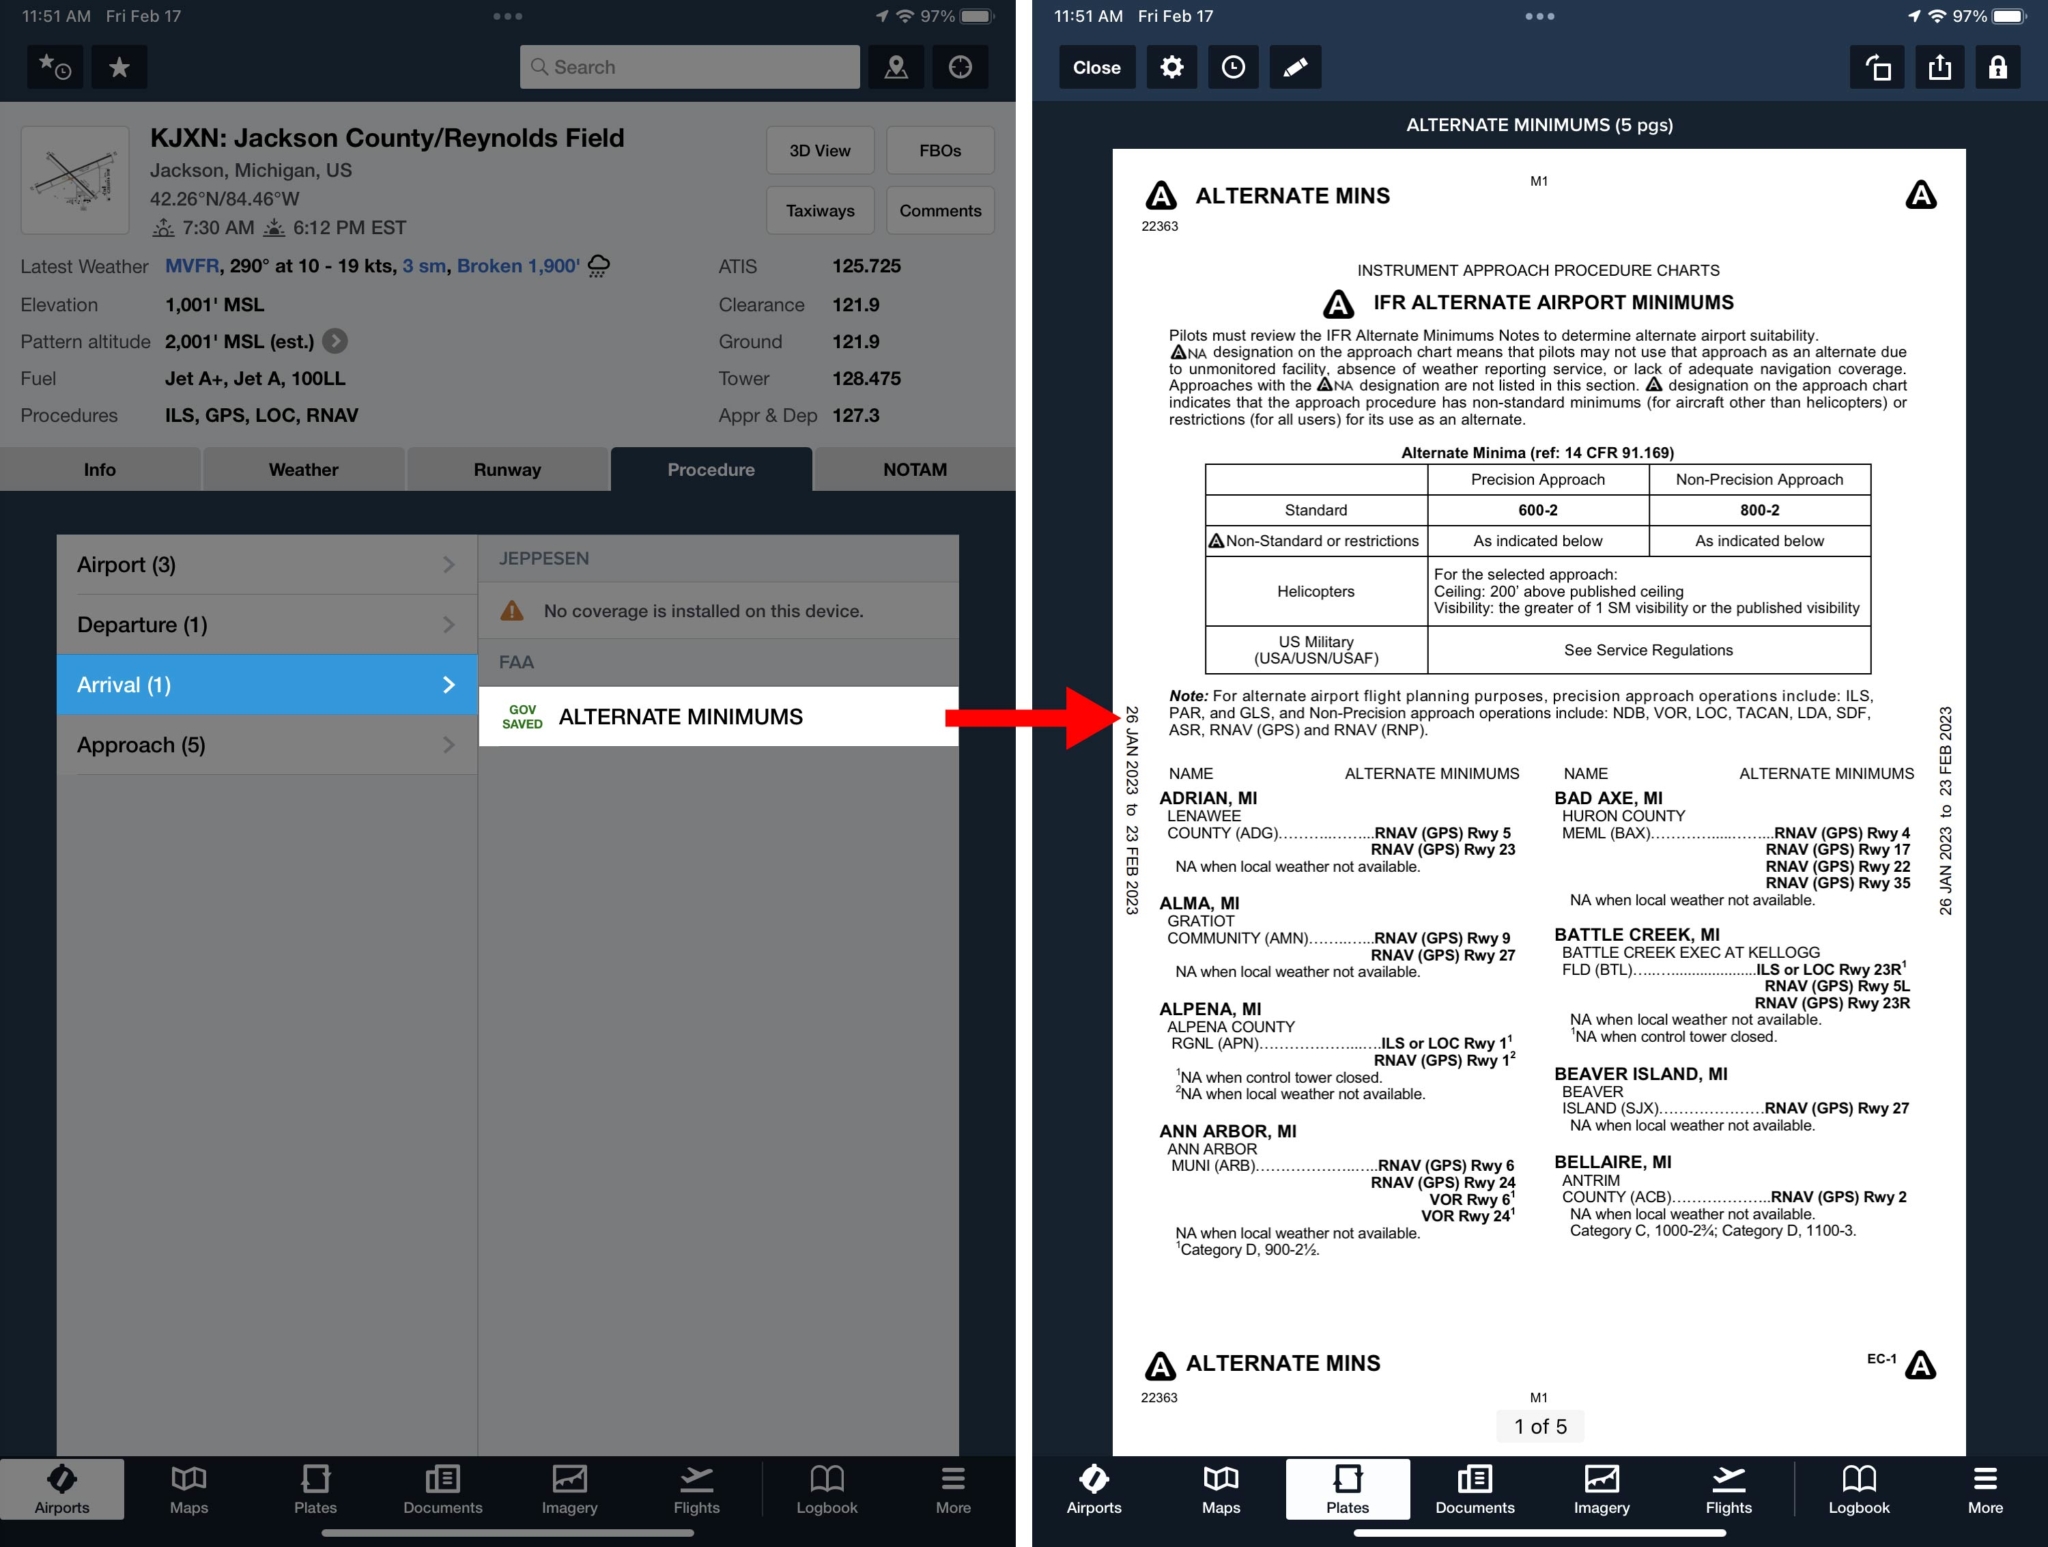2048x1547 pixels.
Task: Switch to the NOTAM tab
Action: 914,469
